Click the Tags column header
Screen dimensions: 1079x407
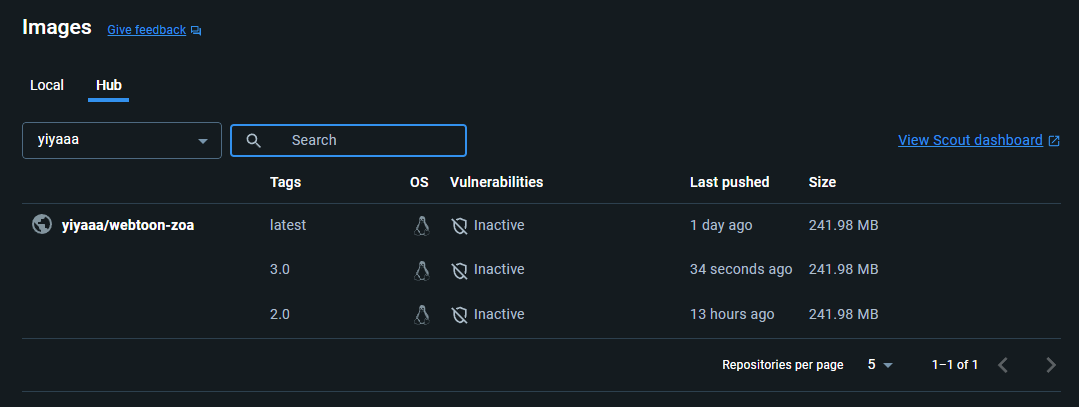[x=286, y=182]
